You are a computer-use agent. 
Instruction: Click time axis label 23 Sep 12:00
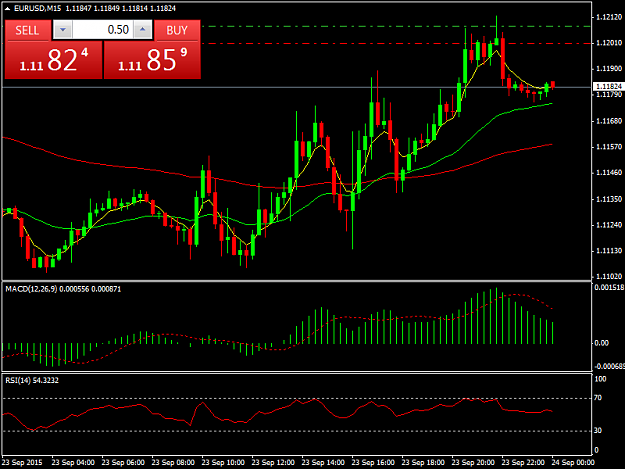[x=273, y=463]
